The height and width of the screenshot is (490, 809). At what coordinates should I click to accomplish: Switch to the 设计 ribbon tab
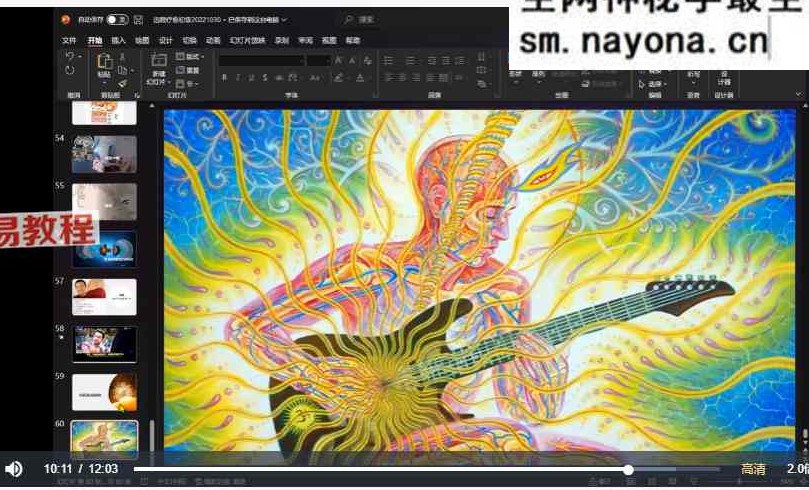166,40
